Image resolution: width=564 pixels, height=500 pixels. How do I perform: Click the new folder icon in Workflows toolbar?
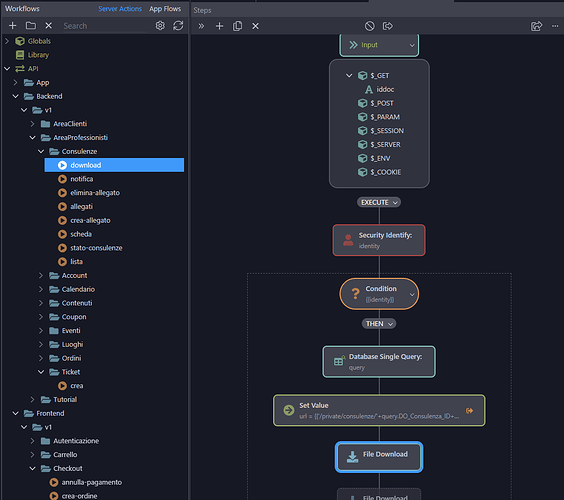point(31,26)
